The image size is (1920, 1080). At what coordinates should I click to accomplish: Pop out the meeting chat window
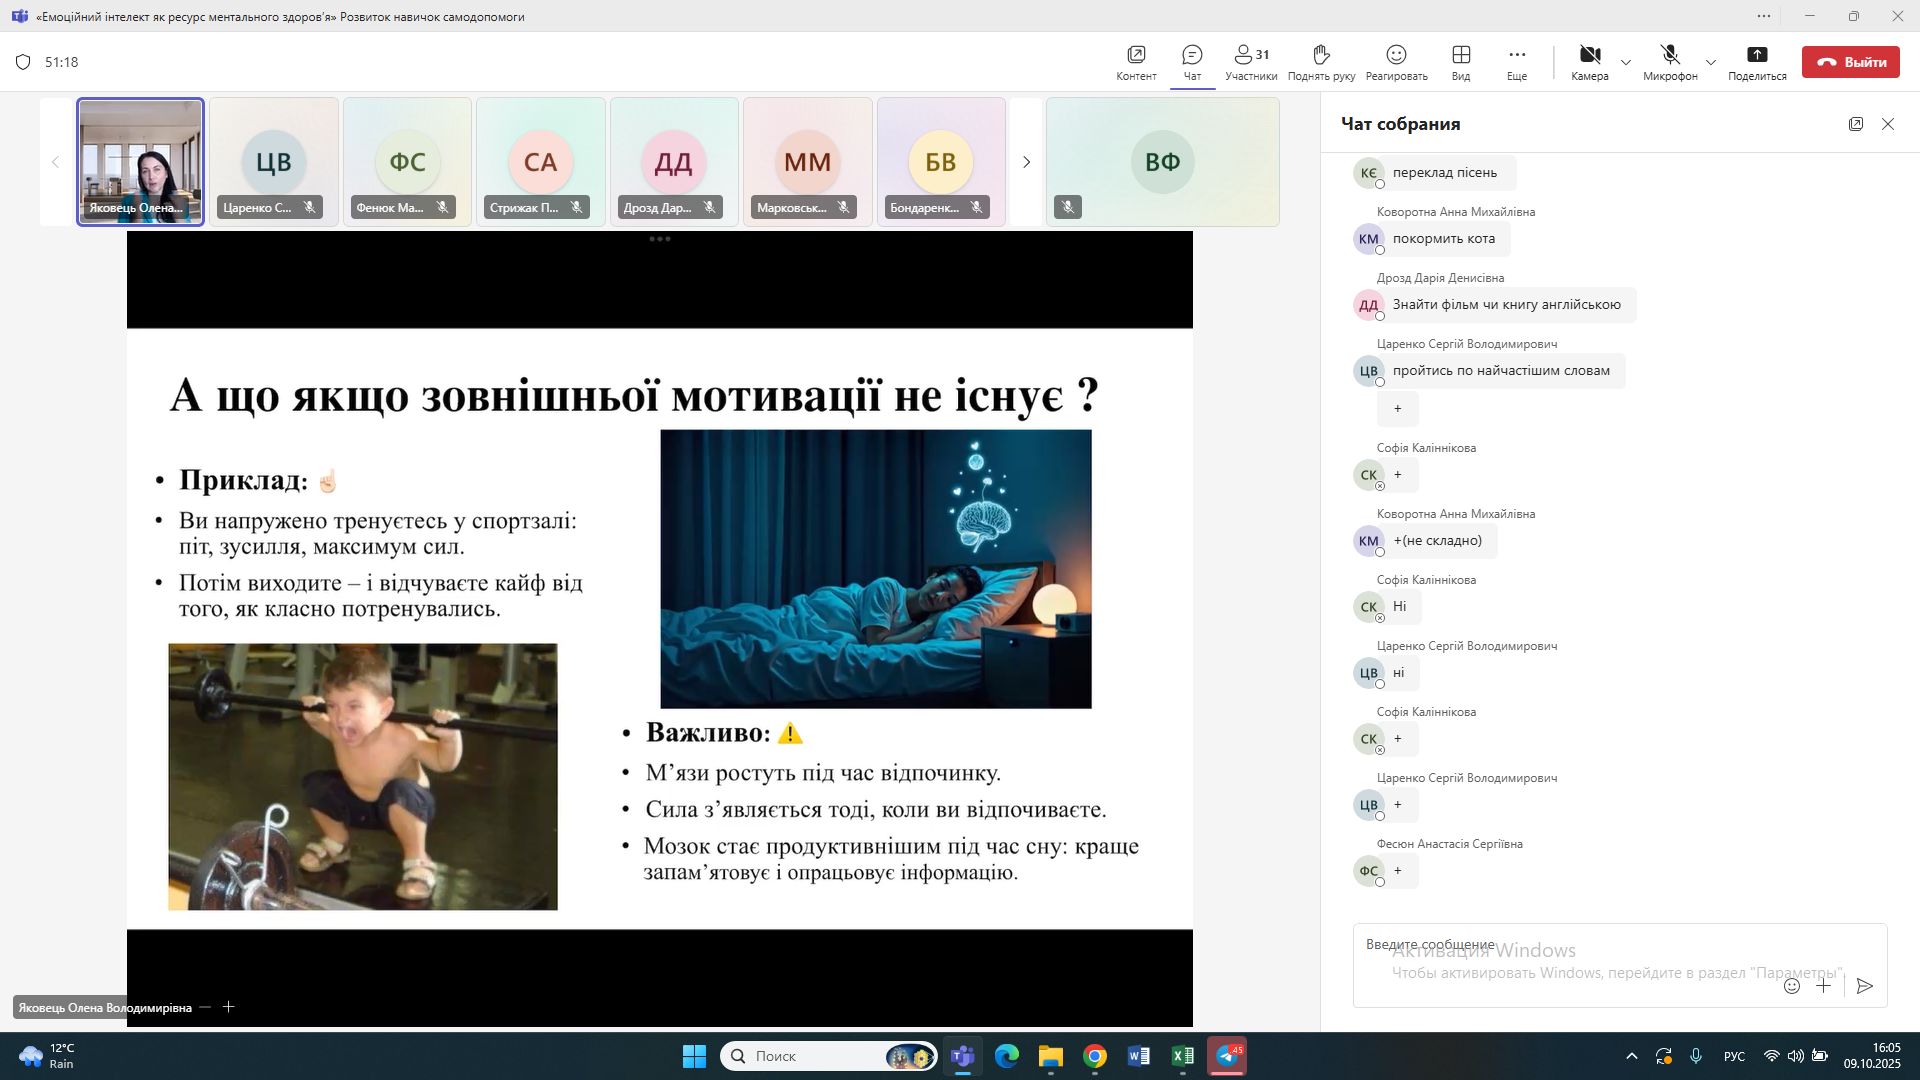(1856, 124)
